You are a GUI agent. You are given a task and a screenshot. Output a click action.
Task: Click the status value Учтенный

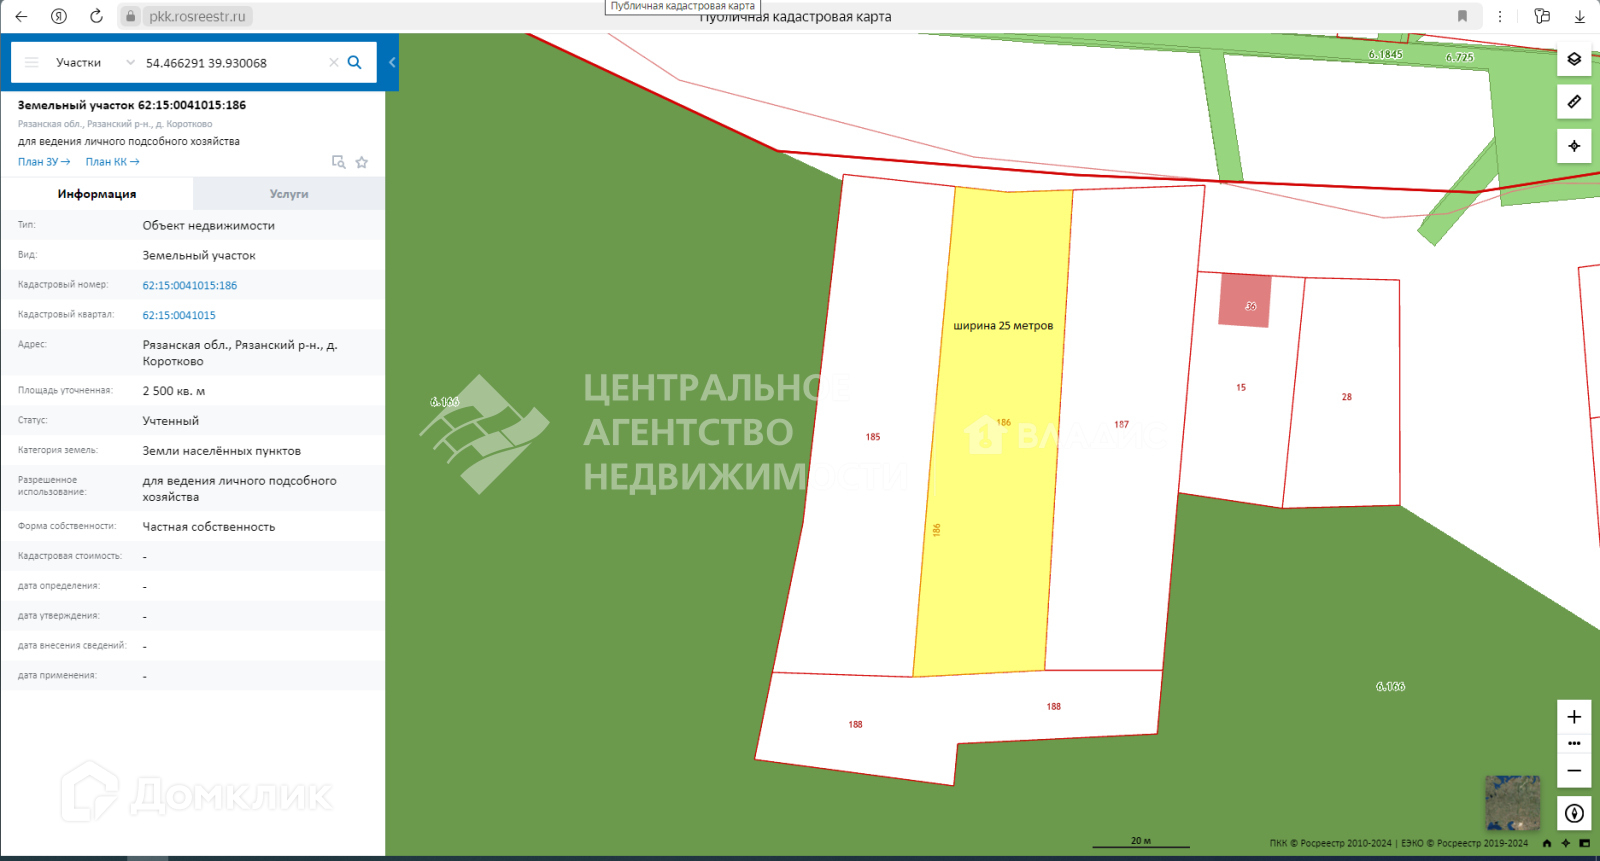click(x=171, y=421)
